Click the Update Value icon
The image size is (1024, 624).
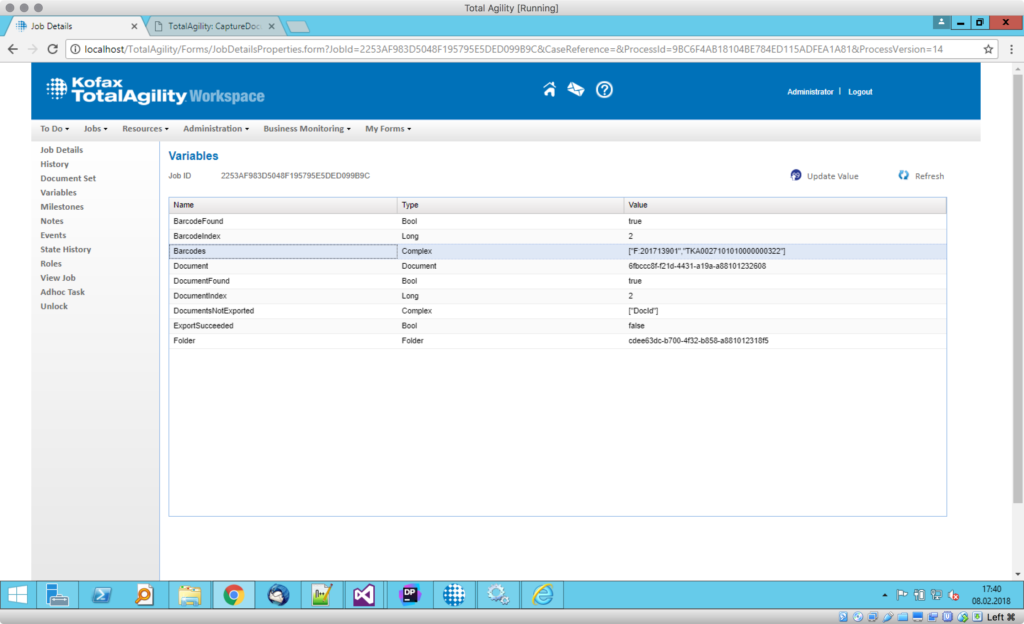click(x=796, y=175)
